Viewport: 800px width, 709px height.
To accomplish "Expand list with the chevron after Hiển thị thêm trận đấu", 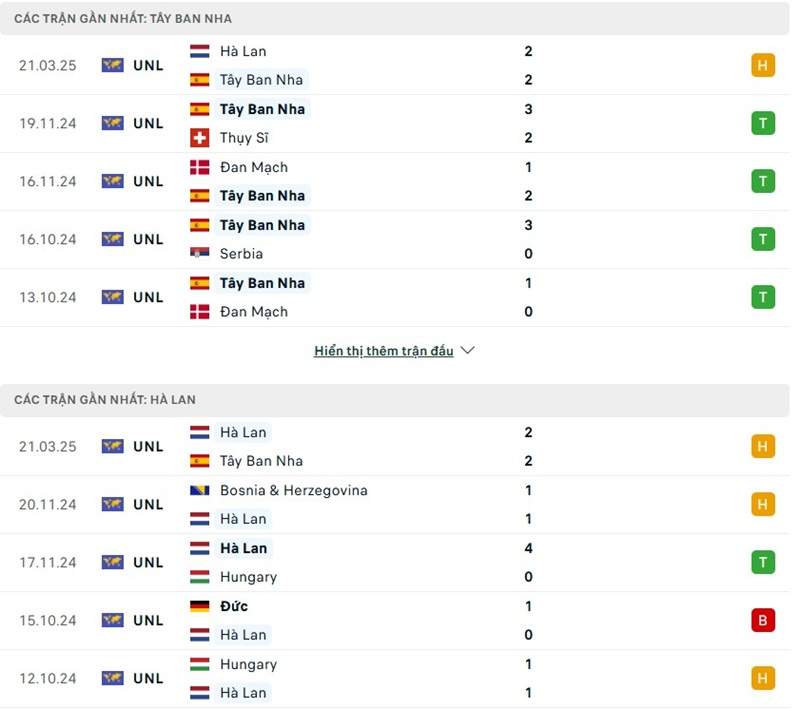I will (x=468, y=351).
